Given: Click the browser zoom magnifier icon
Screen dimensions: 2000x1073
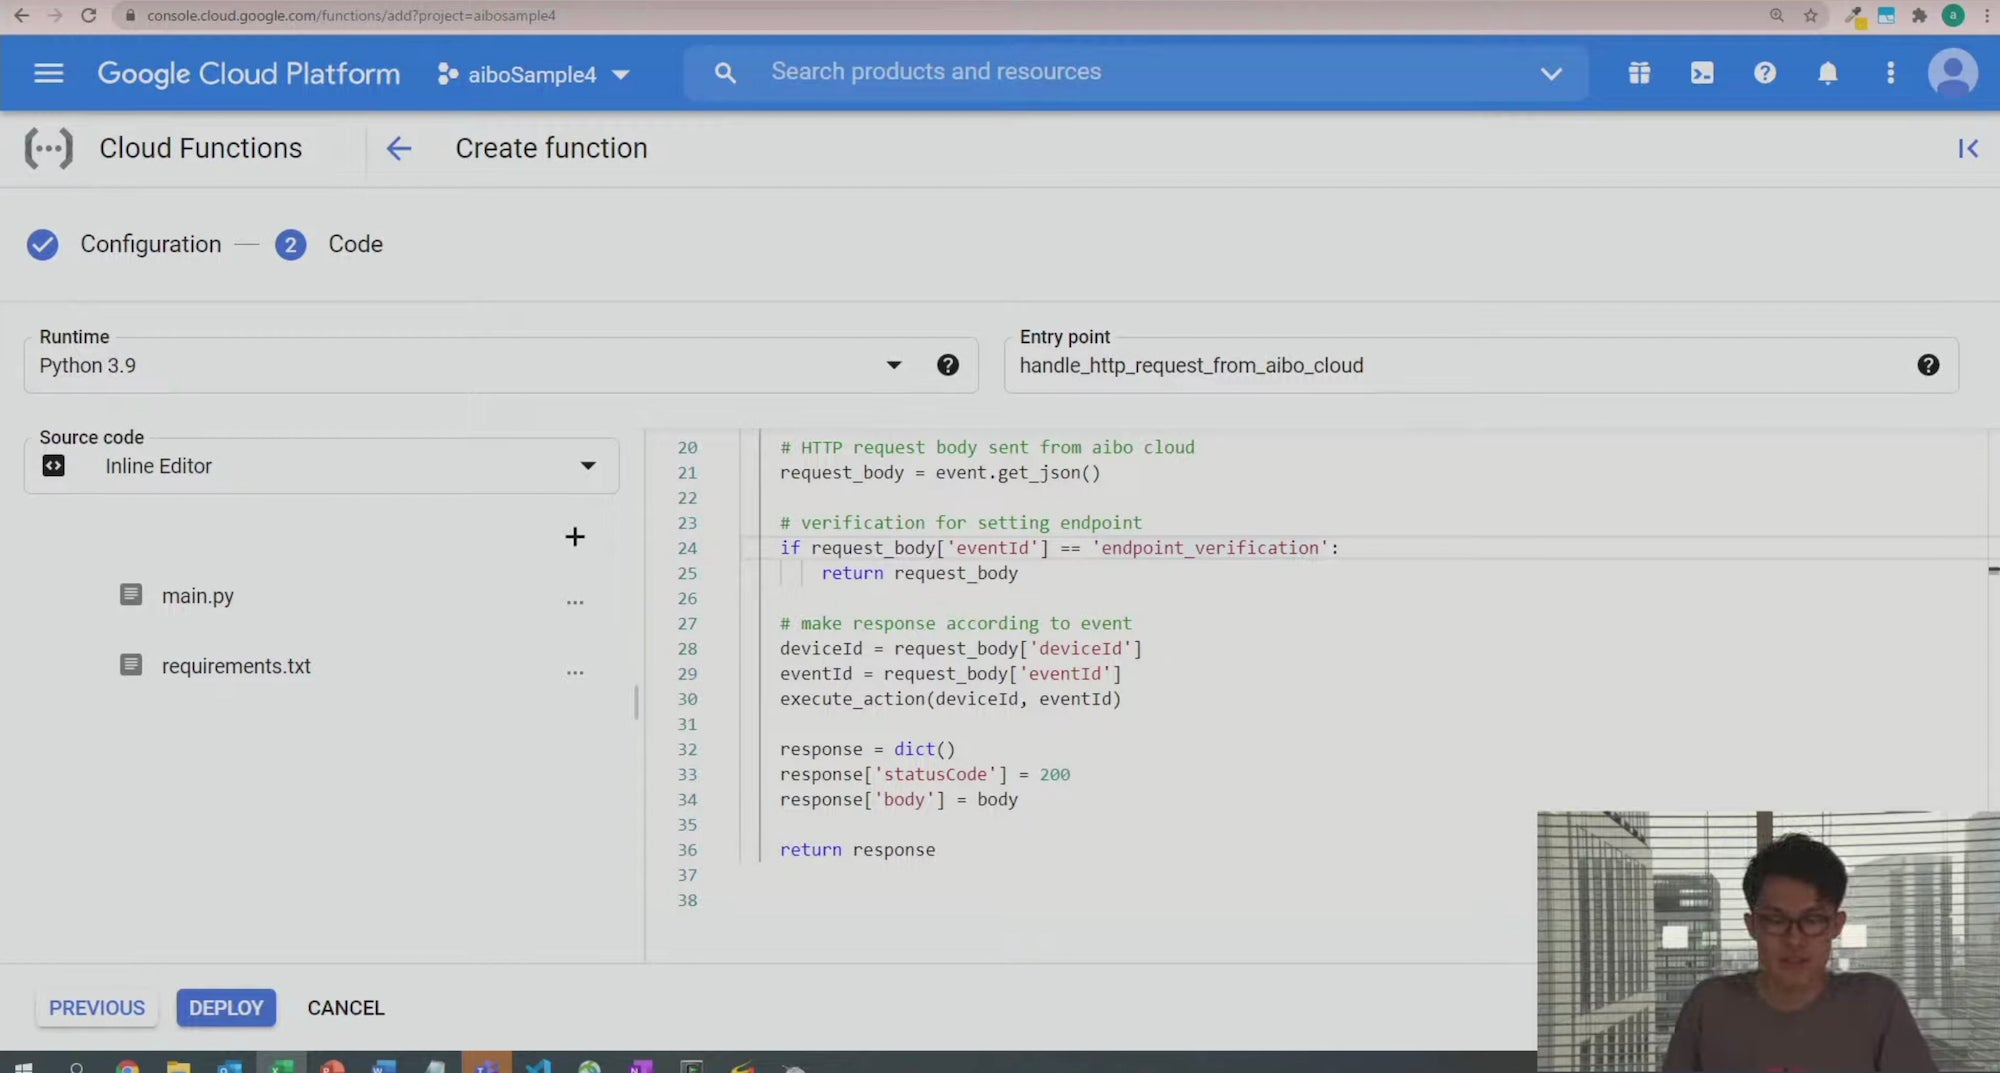Looking at the screenshot, I should [x=1777, y=15].
